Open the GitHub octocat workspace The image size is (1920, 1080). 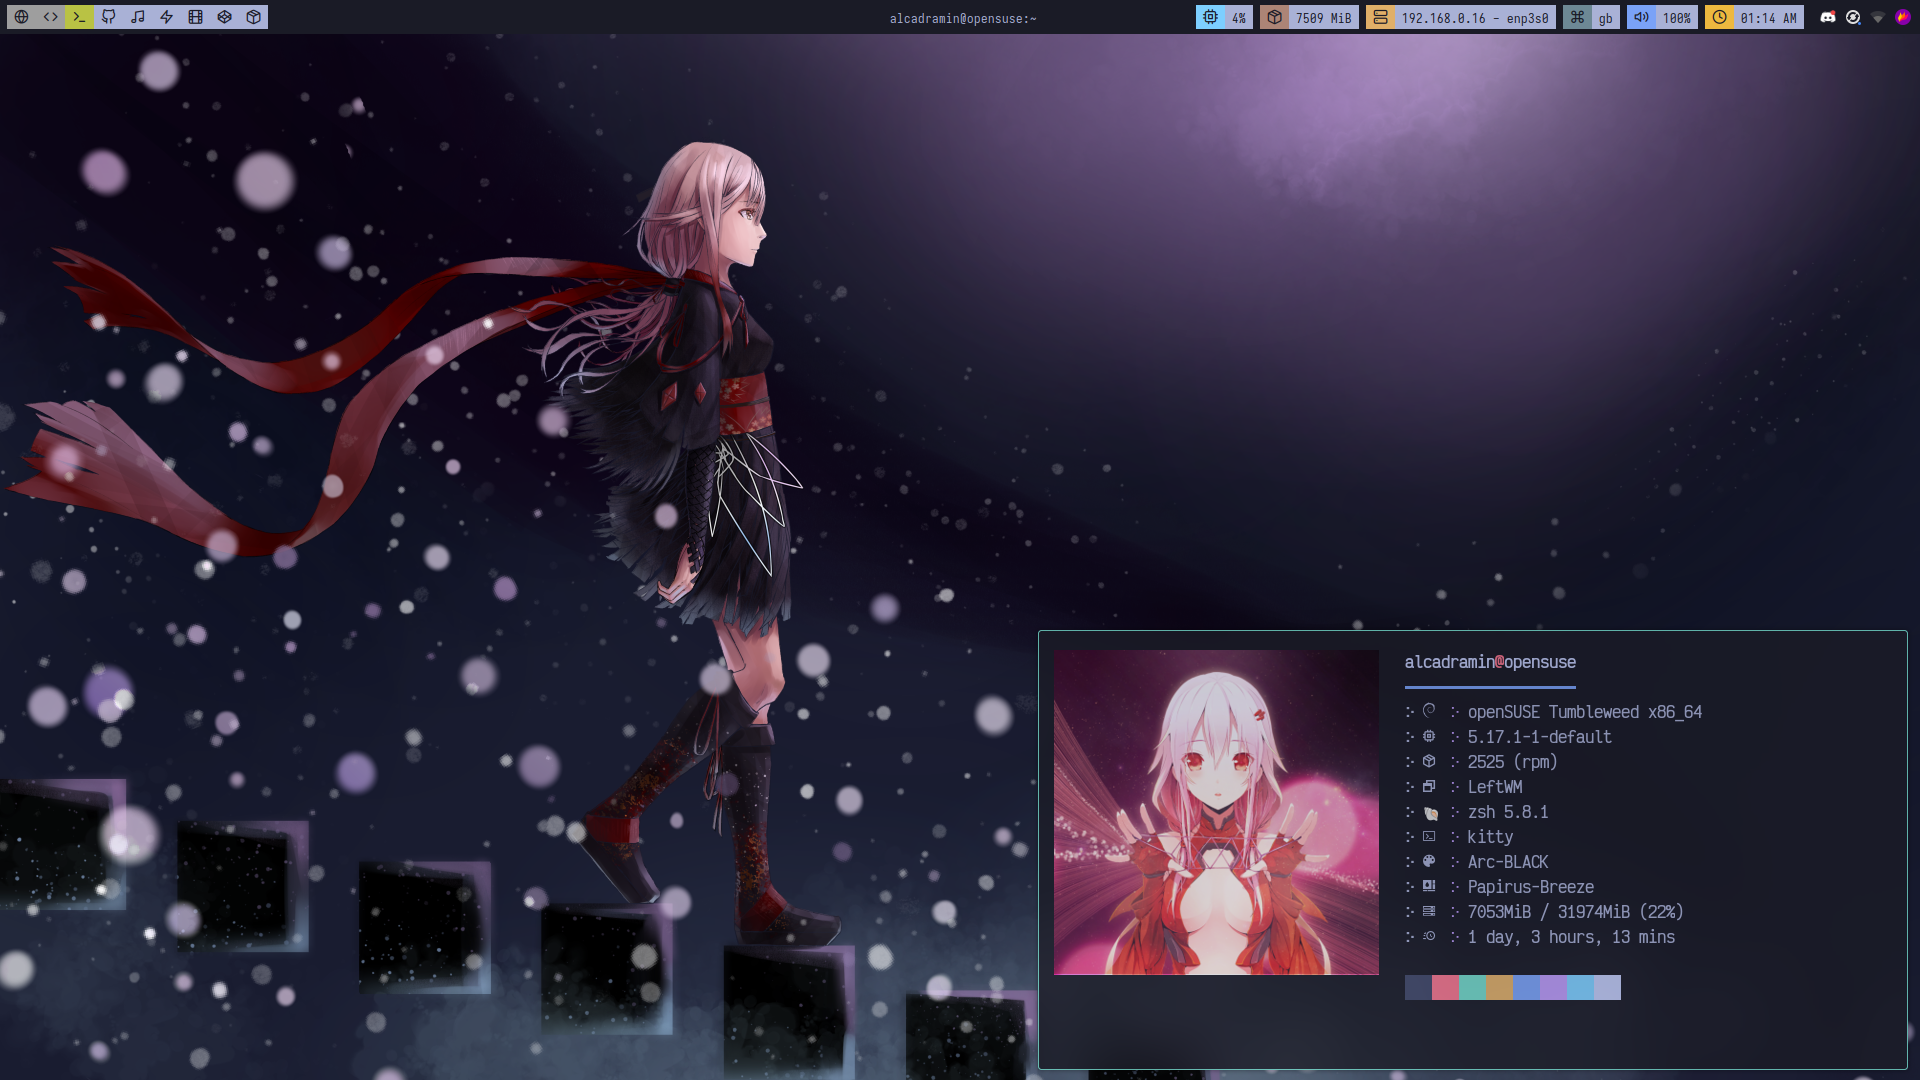108,17
